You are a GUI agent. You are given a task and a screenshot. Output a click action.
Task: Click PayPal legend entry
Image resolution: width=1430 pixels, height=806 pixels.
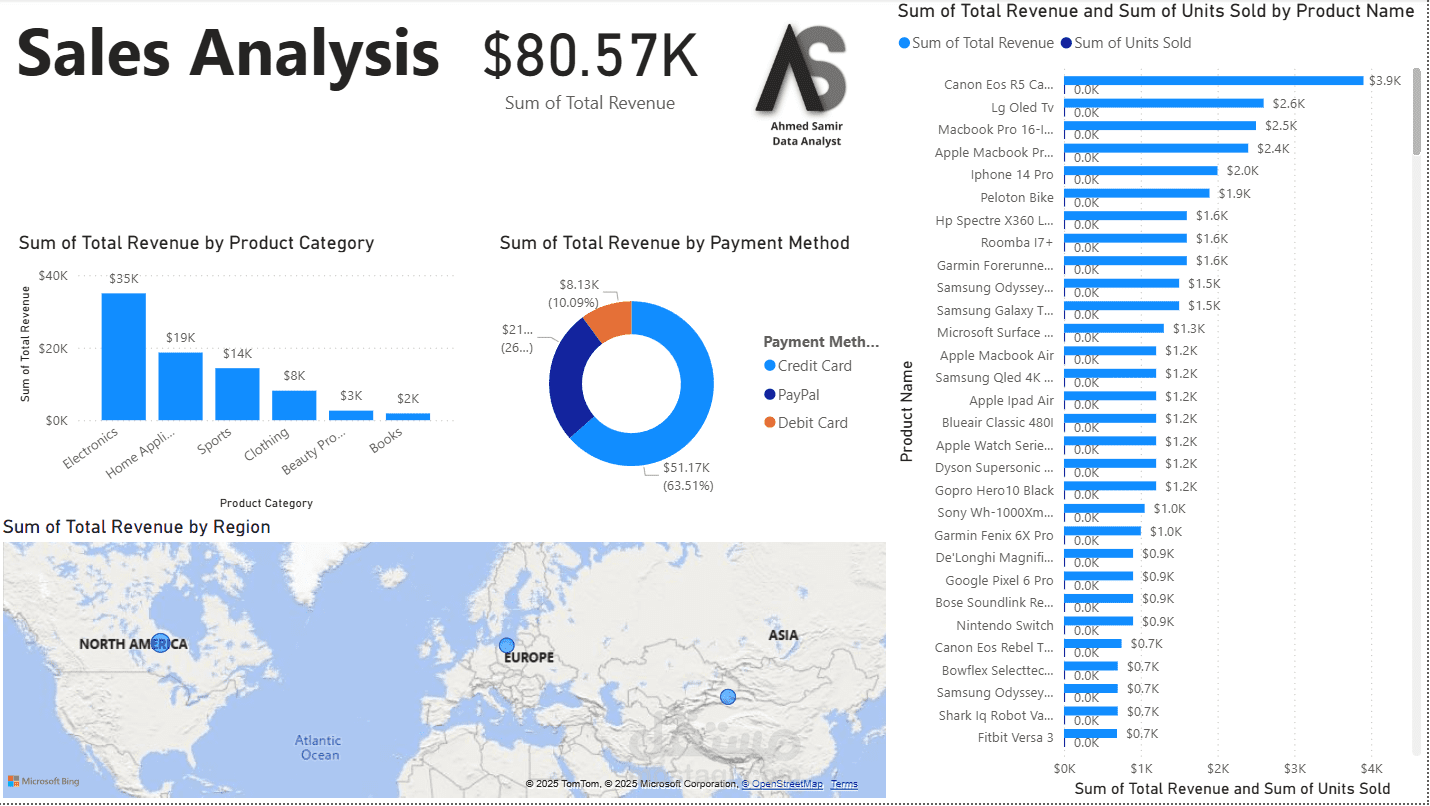click(x=791, y=395)
